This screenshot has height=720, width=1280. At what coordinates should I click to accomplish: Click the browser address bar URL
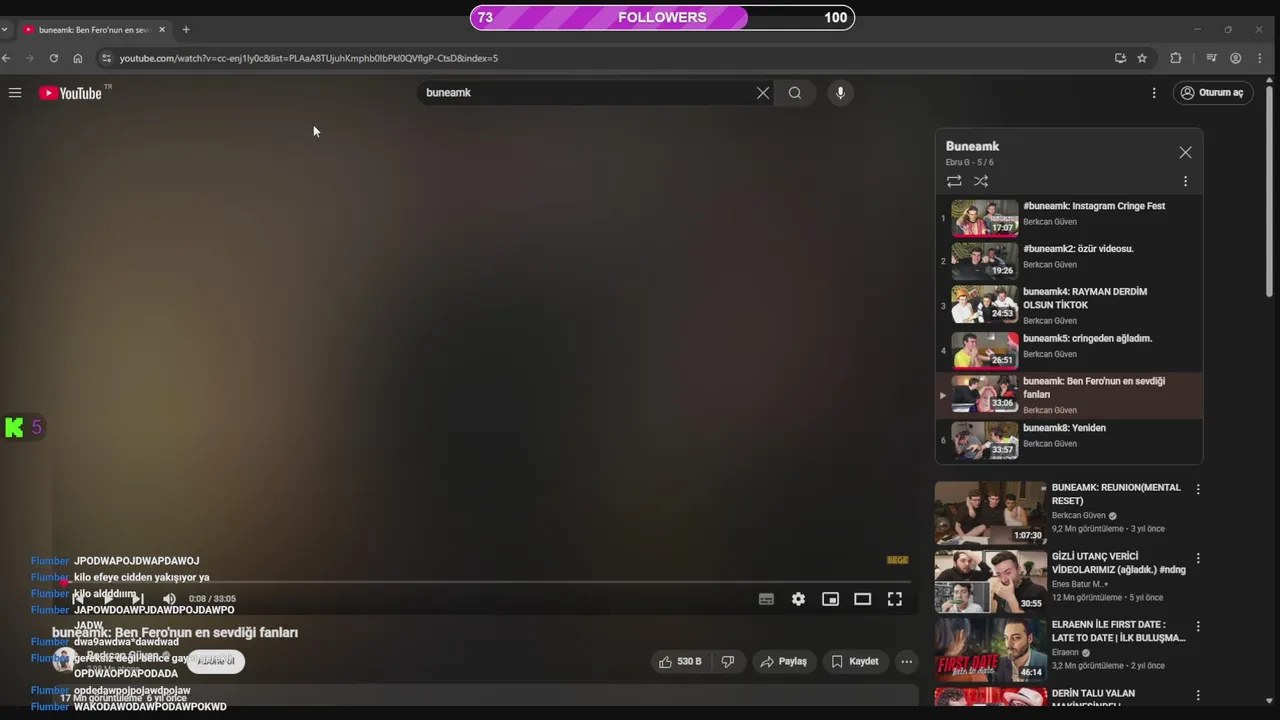click(x=309, y=58)
